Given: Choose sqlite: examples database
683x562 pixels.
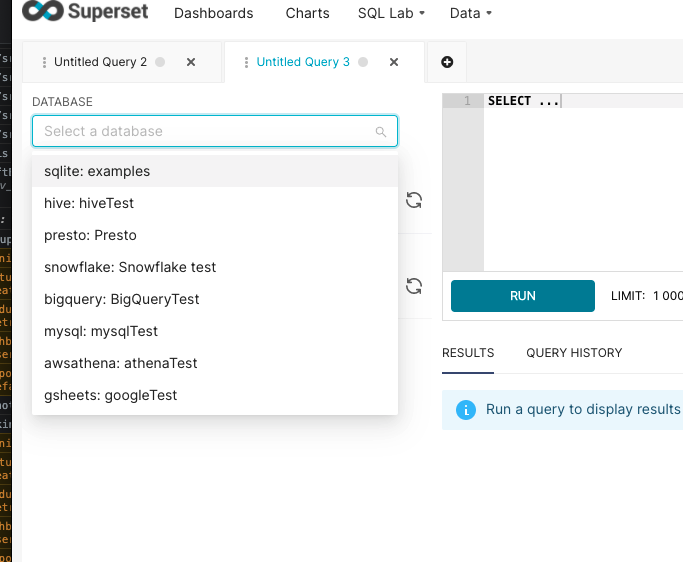Looking at the screenshot, I should 215,171.
